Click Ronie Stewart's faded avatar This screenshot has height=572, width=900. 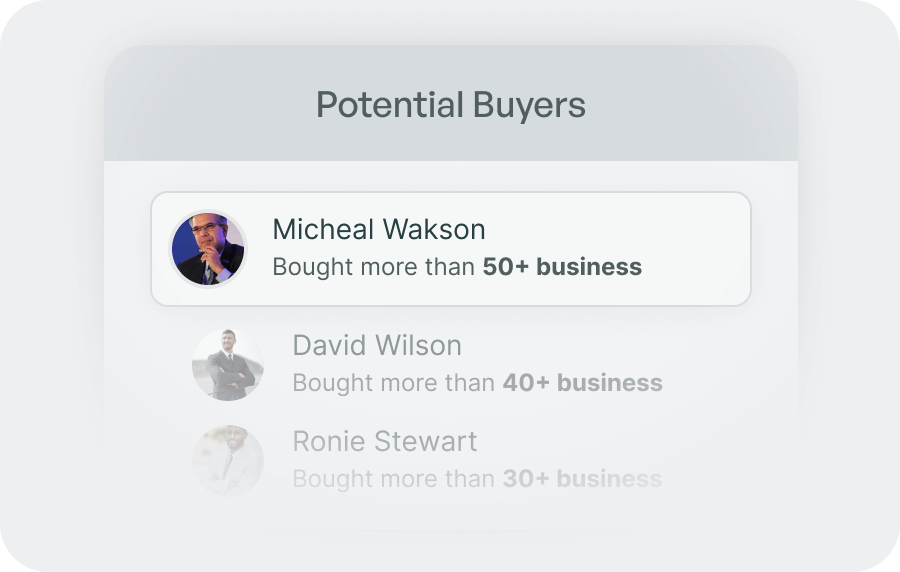pyautogui.click(x=228, y=461)
